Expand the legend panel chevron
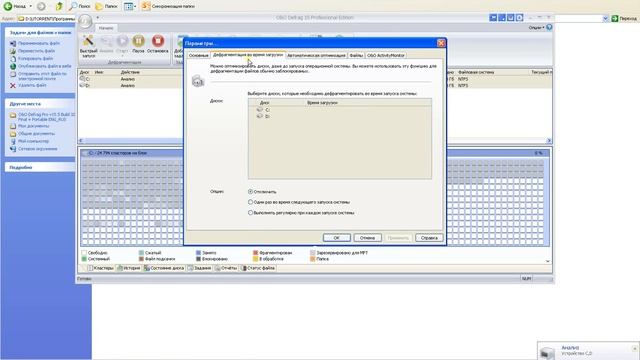The height and width of the screenshot is (360, 640). [548, 261]
